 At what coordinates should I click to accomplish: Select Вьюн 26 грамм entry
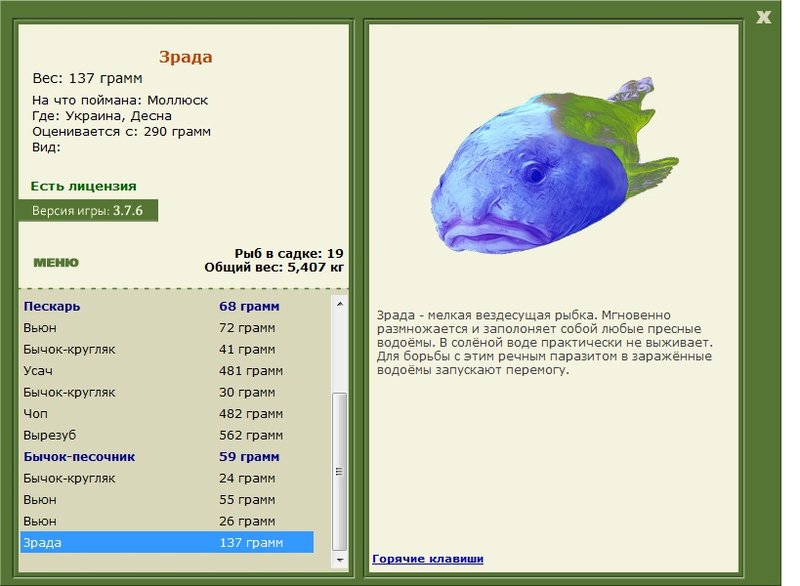[x=167, y=521]
